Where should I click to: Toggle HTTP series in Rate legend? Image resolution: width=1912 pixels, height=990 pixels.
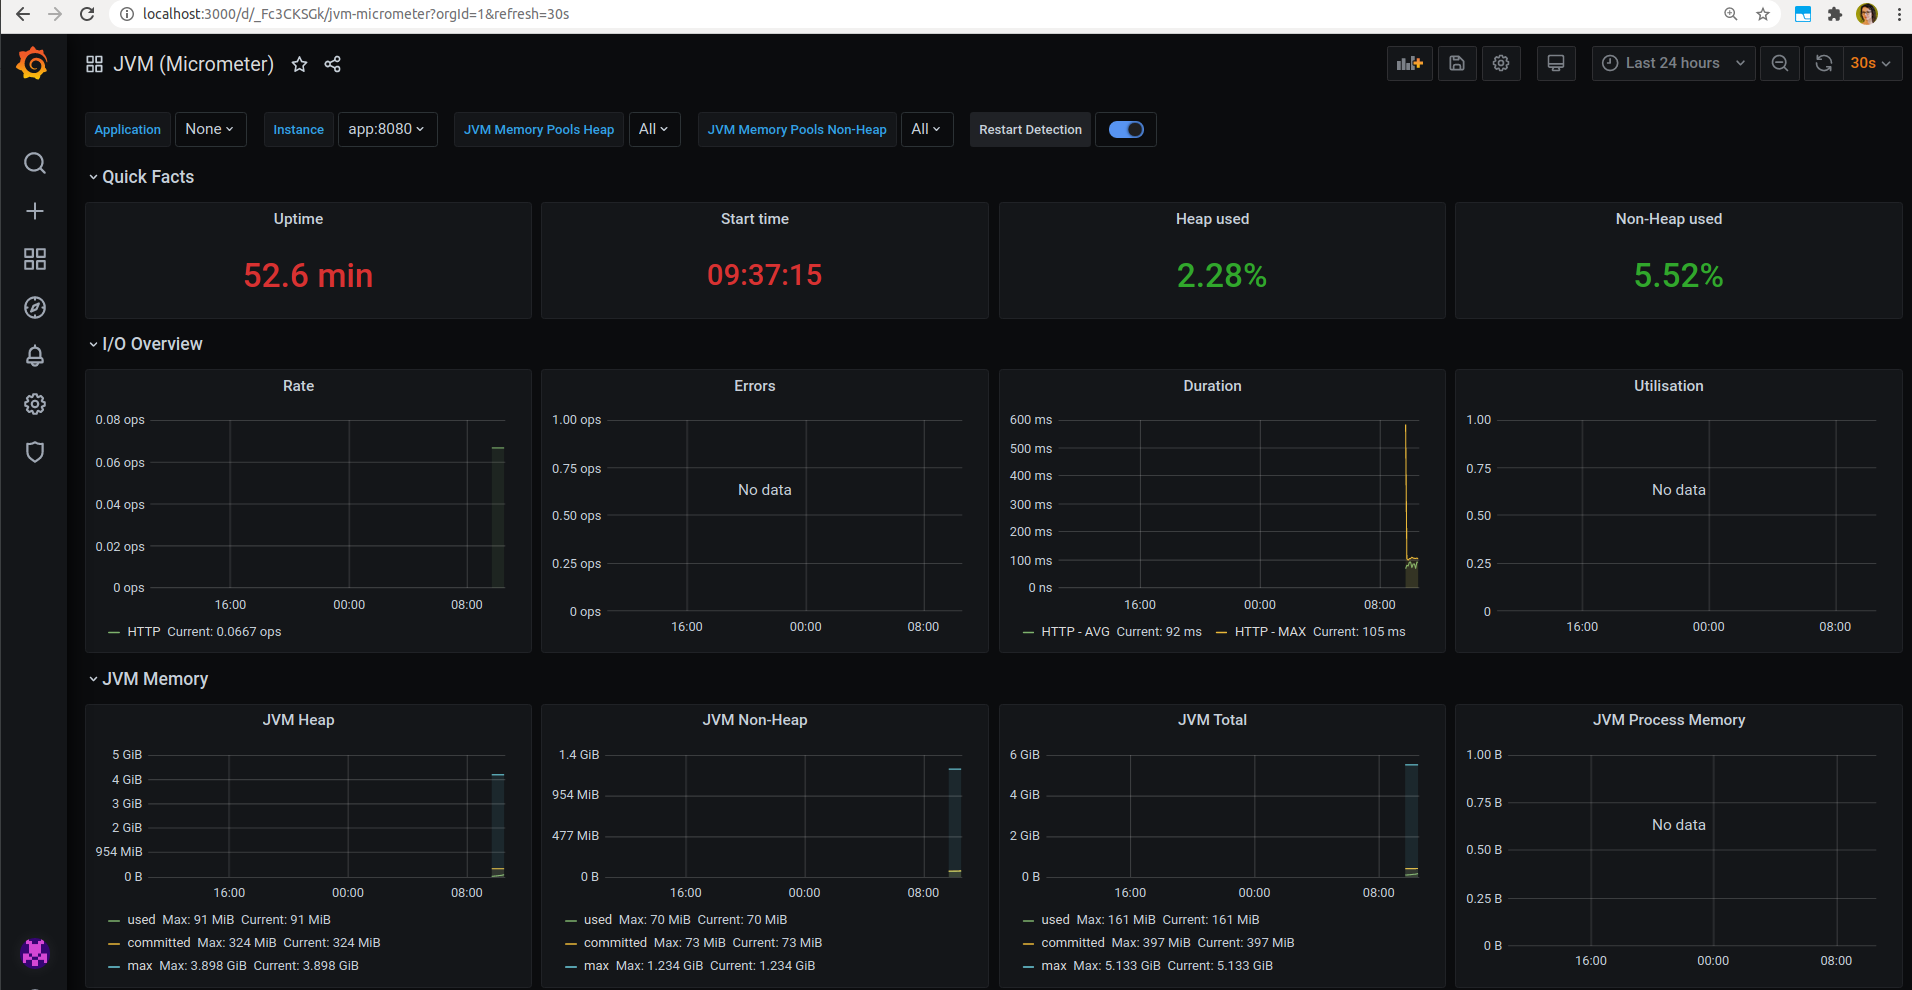click(143, 632)
